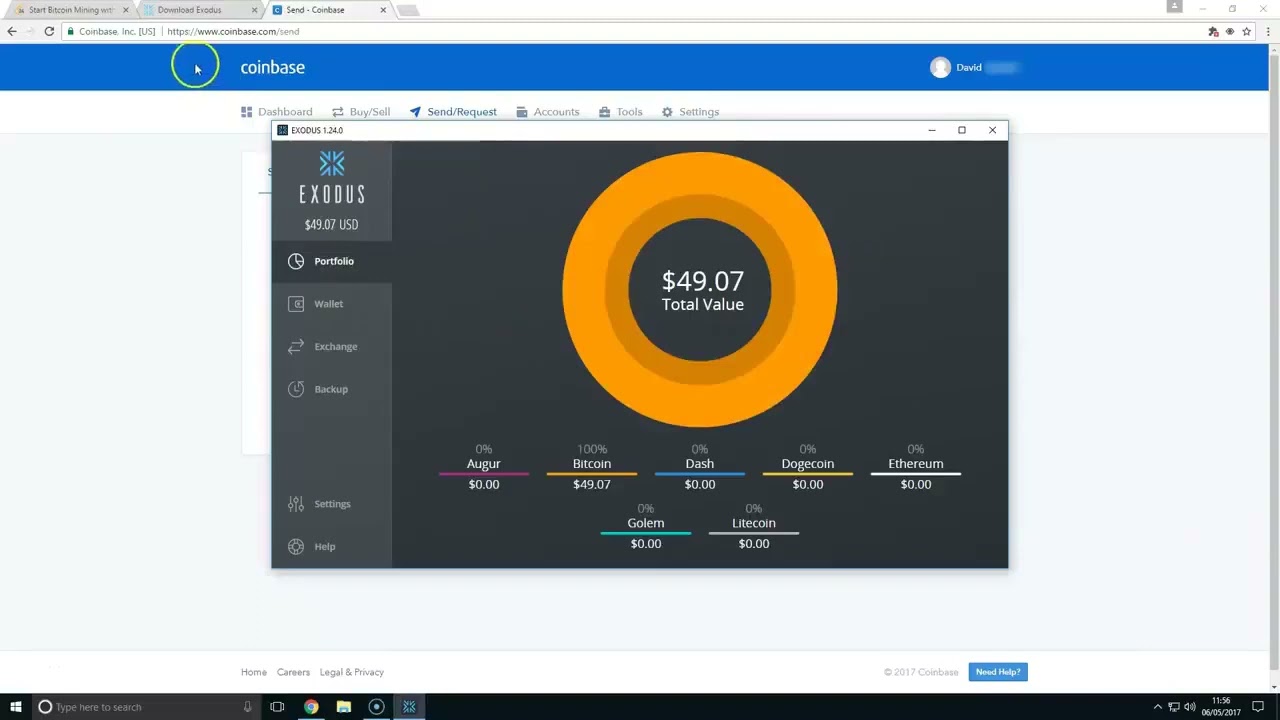Open the Wallet section in Exodus
This screenshot has width=1280, height=720.
[331, 304]
